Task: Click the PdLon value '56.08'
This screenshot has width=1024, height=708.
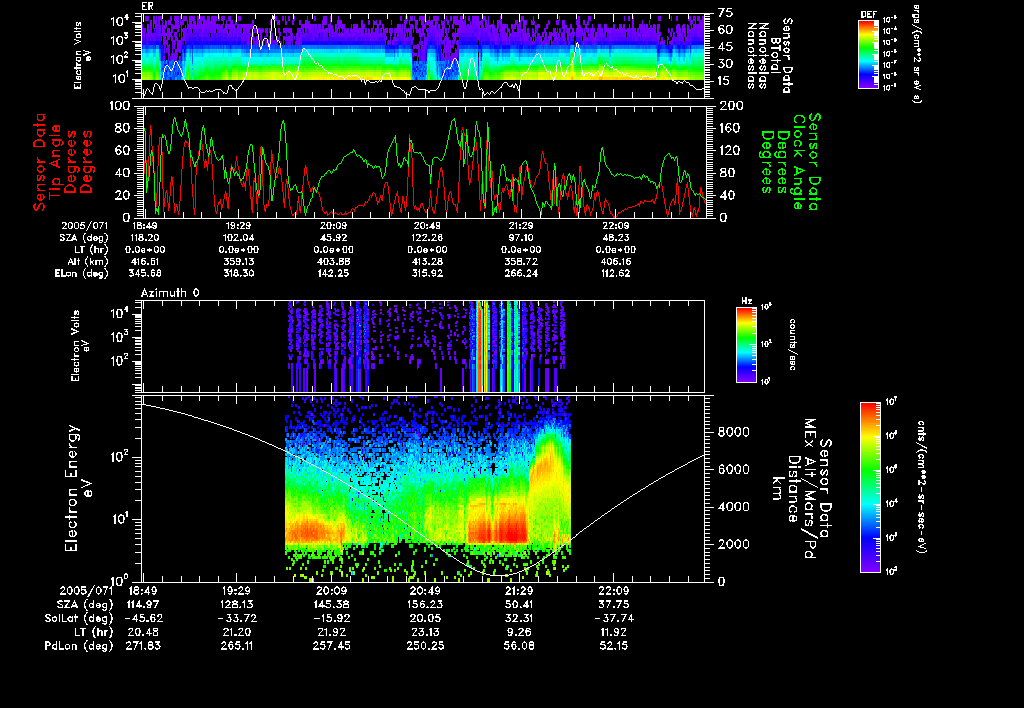Action: point(519,646)
